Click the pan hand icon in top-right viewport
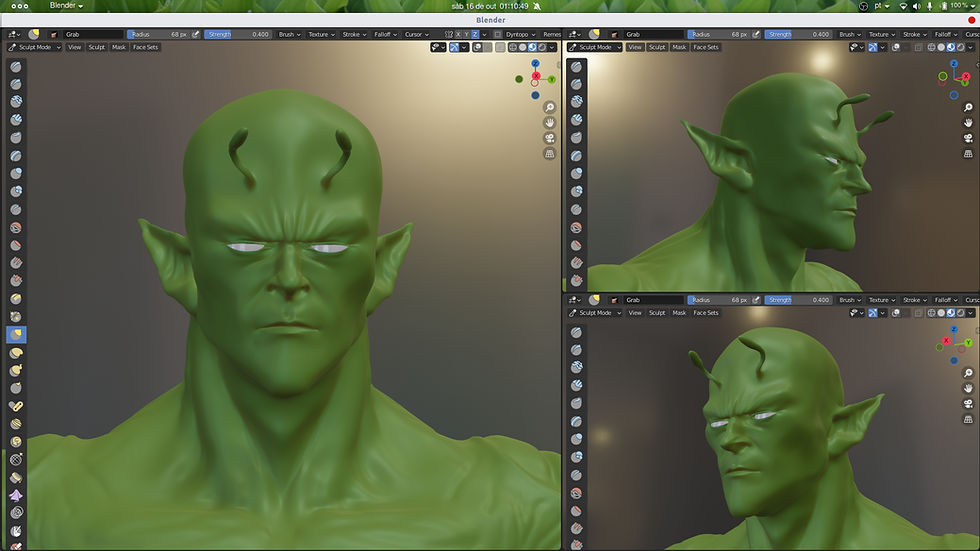Viewport: 980px width, 551px height. coord(968,123)
